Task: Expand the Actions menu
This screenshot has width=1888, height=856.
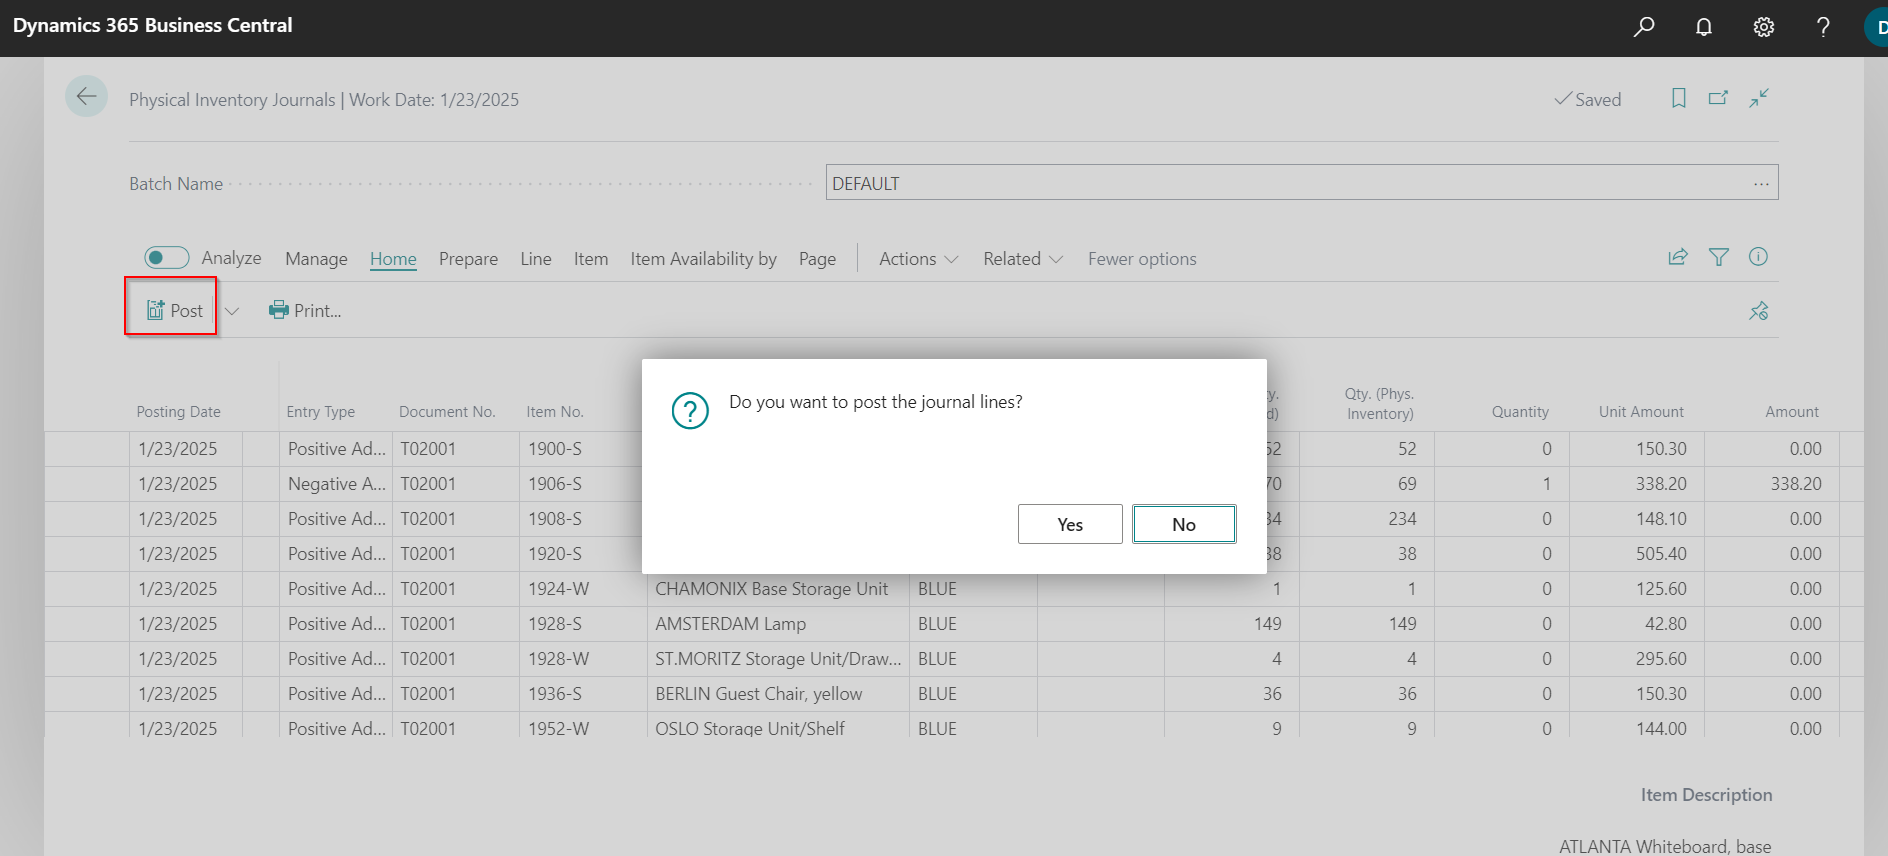Action: [918, 259]
